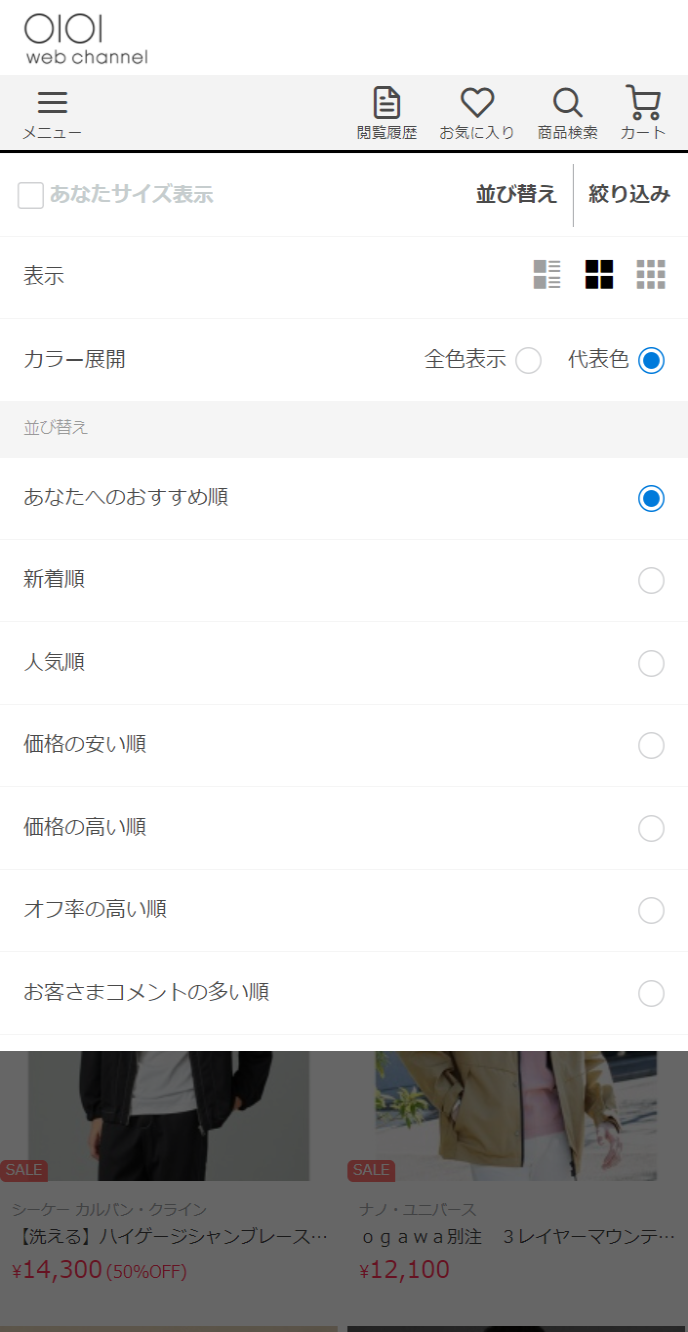Click the 商品検索 magnifier icon
Image resolution: width=688 pixels, height=1332 pixels.
tap(567, 114)
